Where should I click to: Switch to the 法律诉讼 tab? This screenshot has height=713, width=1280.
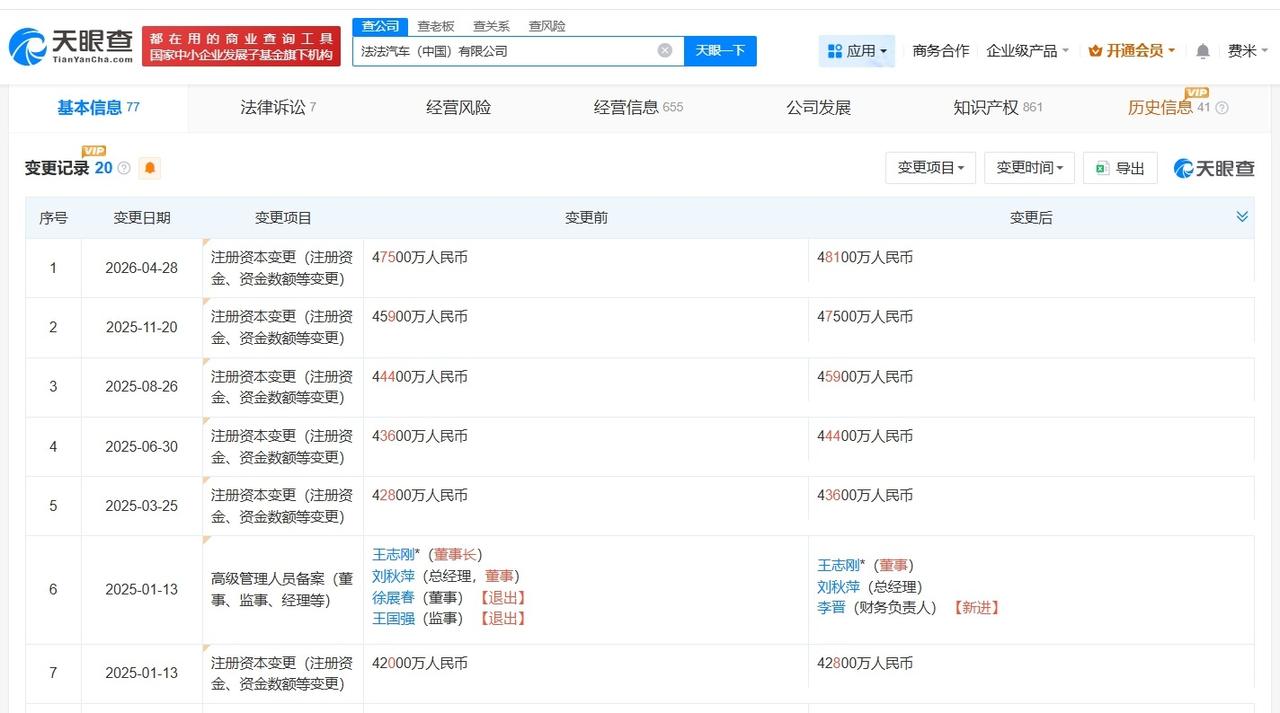click(278, 108)
